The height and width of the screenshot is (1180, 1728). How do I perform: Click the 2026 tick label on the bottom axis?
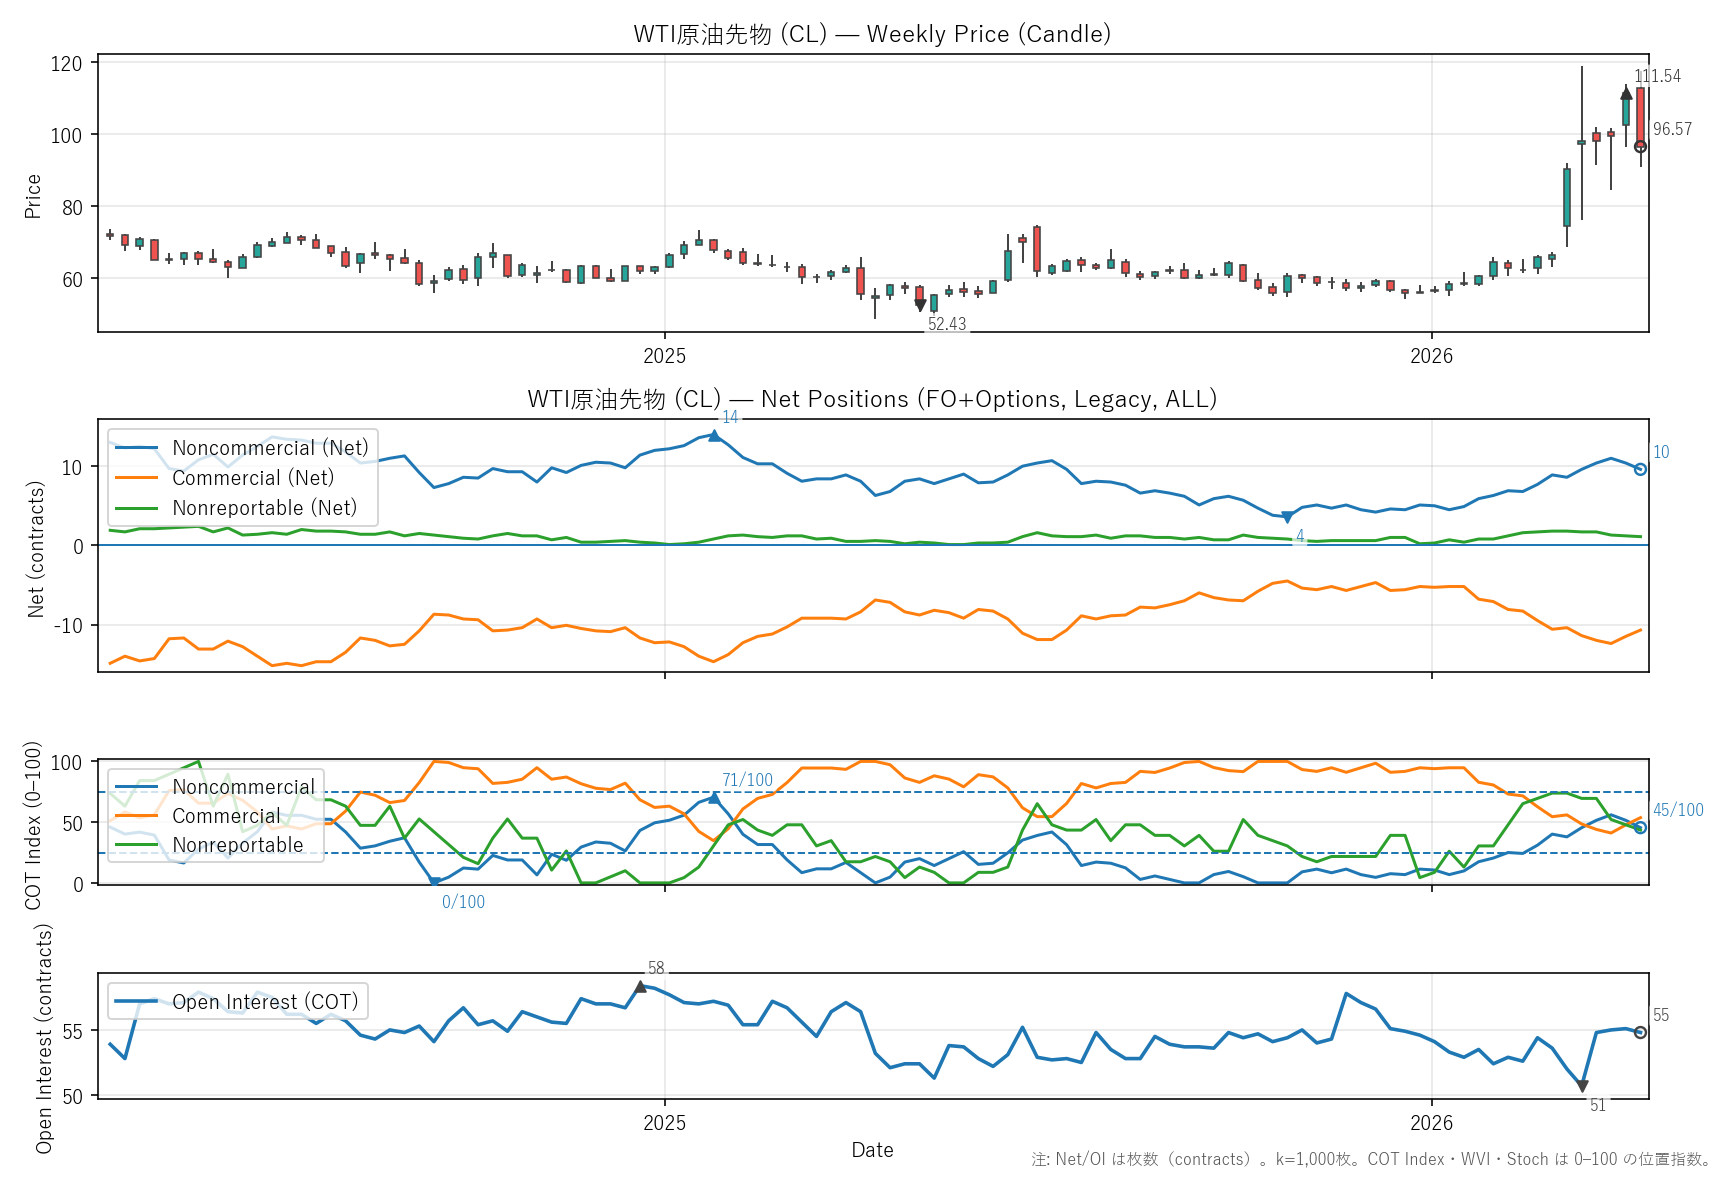(x=1431, y=1122)
